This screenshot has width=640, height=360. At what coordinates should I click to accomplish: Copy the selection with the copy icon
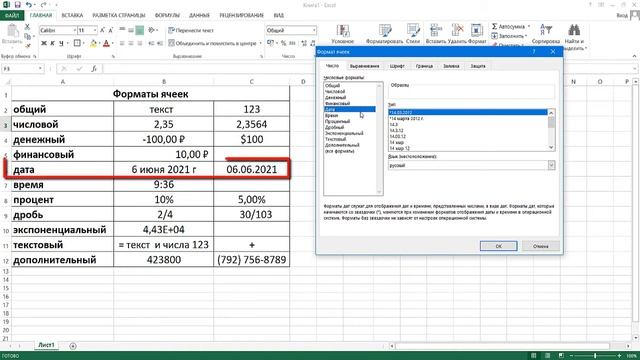27,36
